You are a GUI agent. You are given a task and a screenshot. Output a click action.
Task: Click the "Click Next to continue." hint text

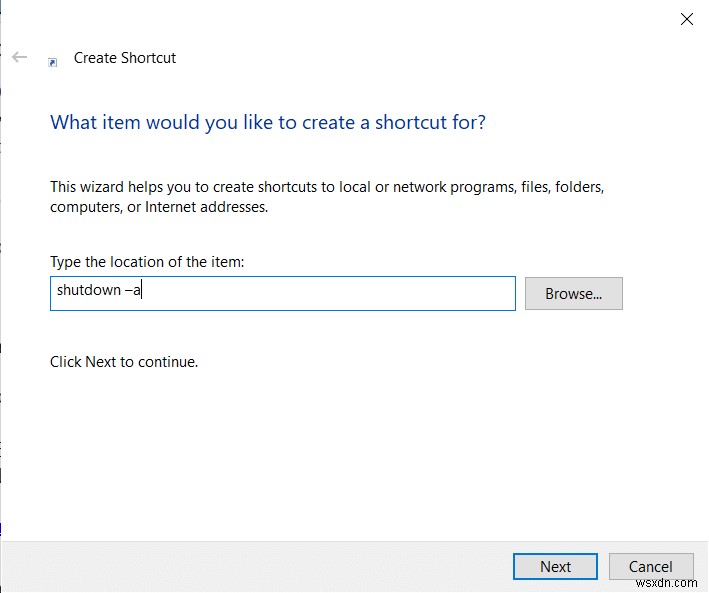124,362
